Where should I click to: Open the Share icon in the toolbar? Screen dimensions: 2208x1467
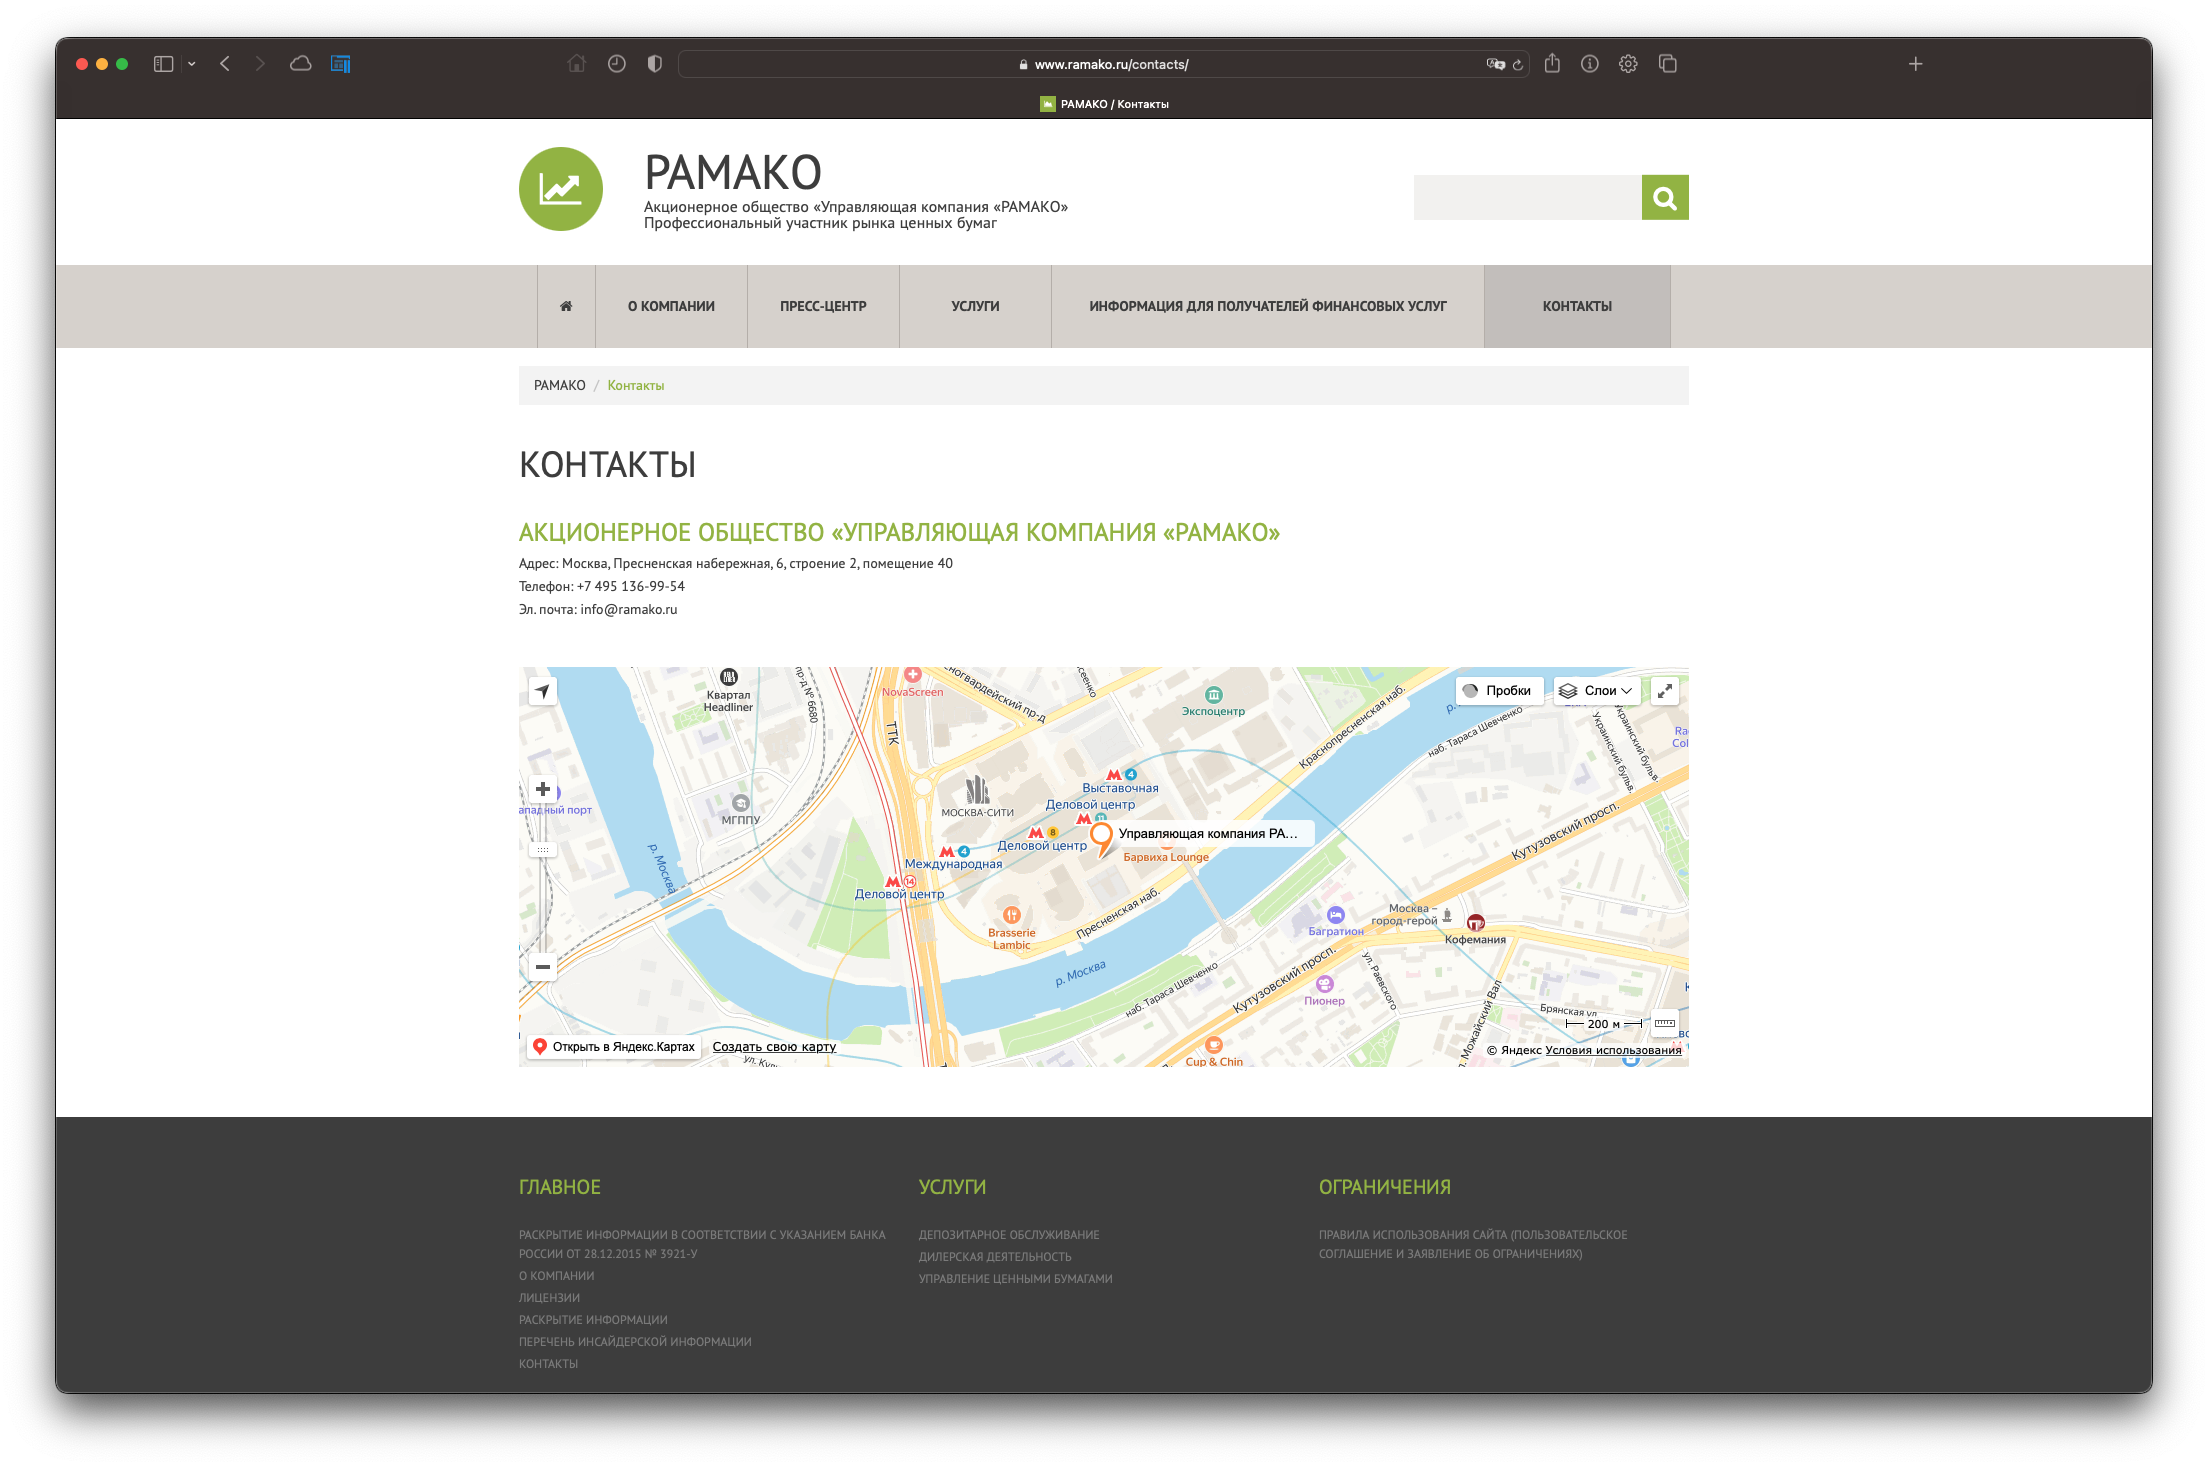(x=1552, y=64)
